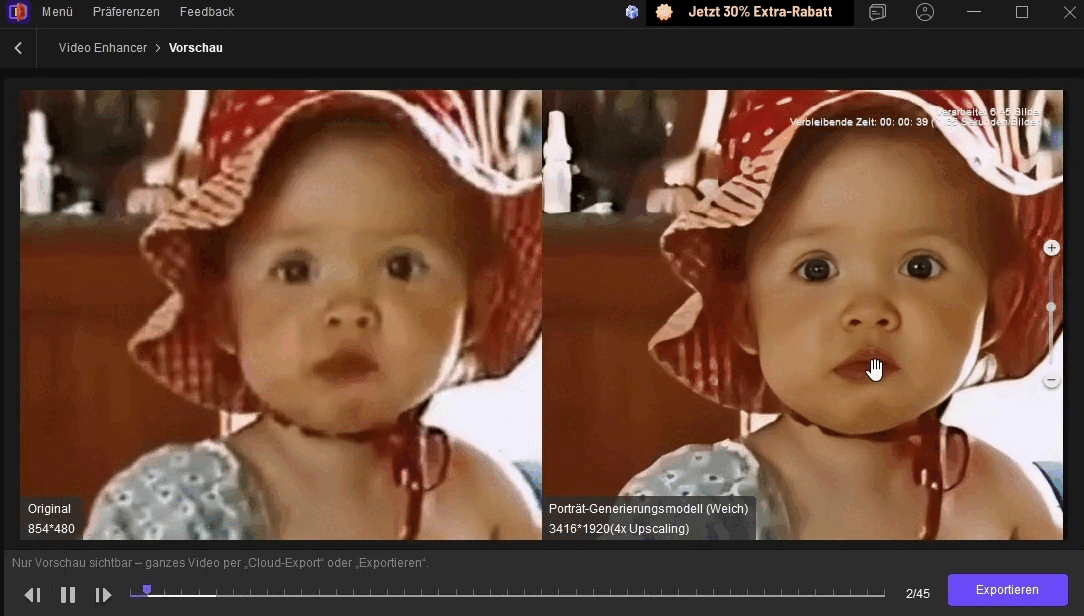
Task: Click the app logo icon
Action: pos(18,12)
